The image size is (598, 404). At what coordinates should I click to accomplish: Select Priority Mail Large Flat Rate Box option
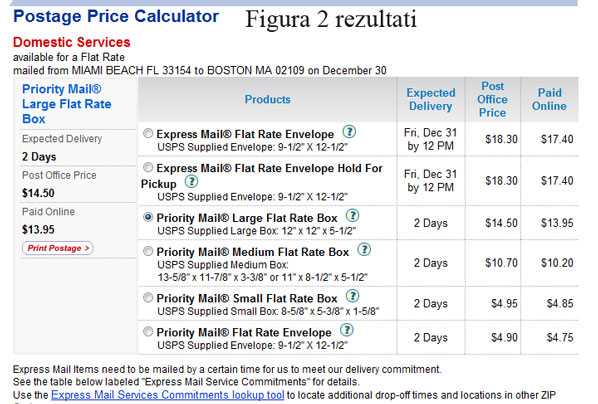148,217
